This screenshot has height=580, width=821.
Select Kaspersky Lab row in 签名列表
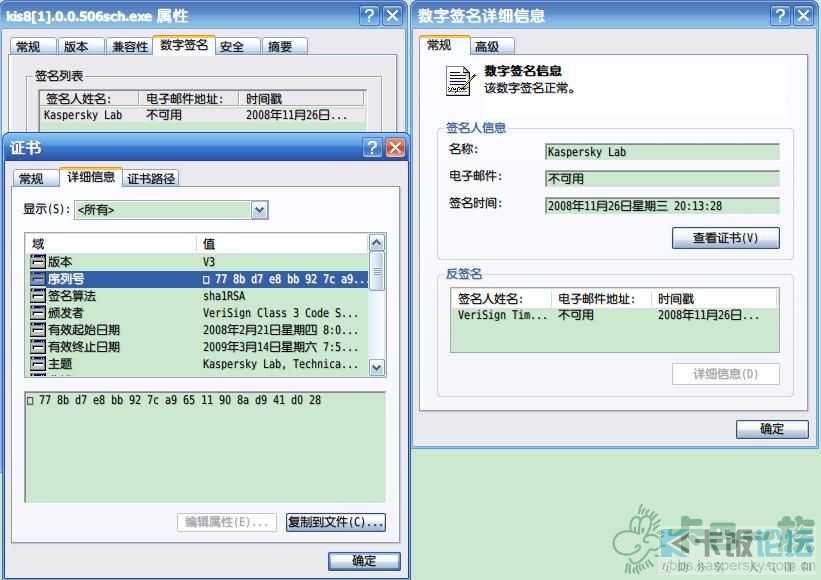point(203,115)
